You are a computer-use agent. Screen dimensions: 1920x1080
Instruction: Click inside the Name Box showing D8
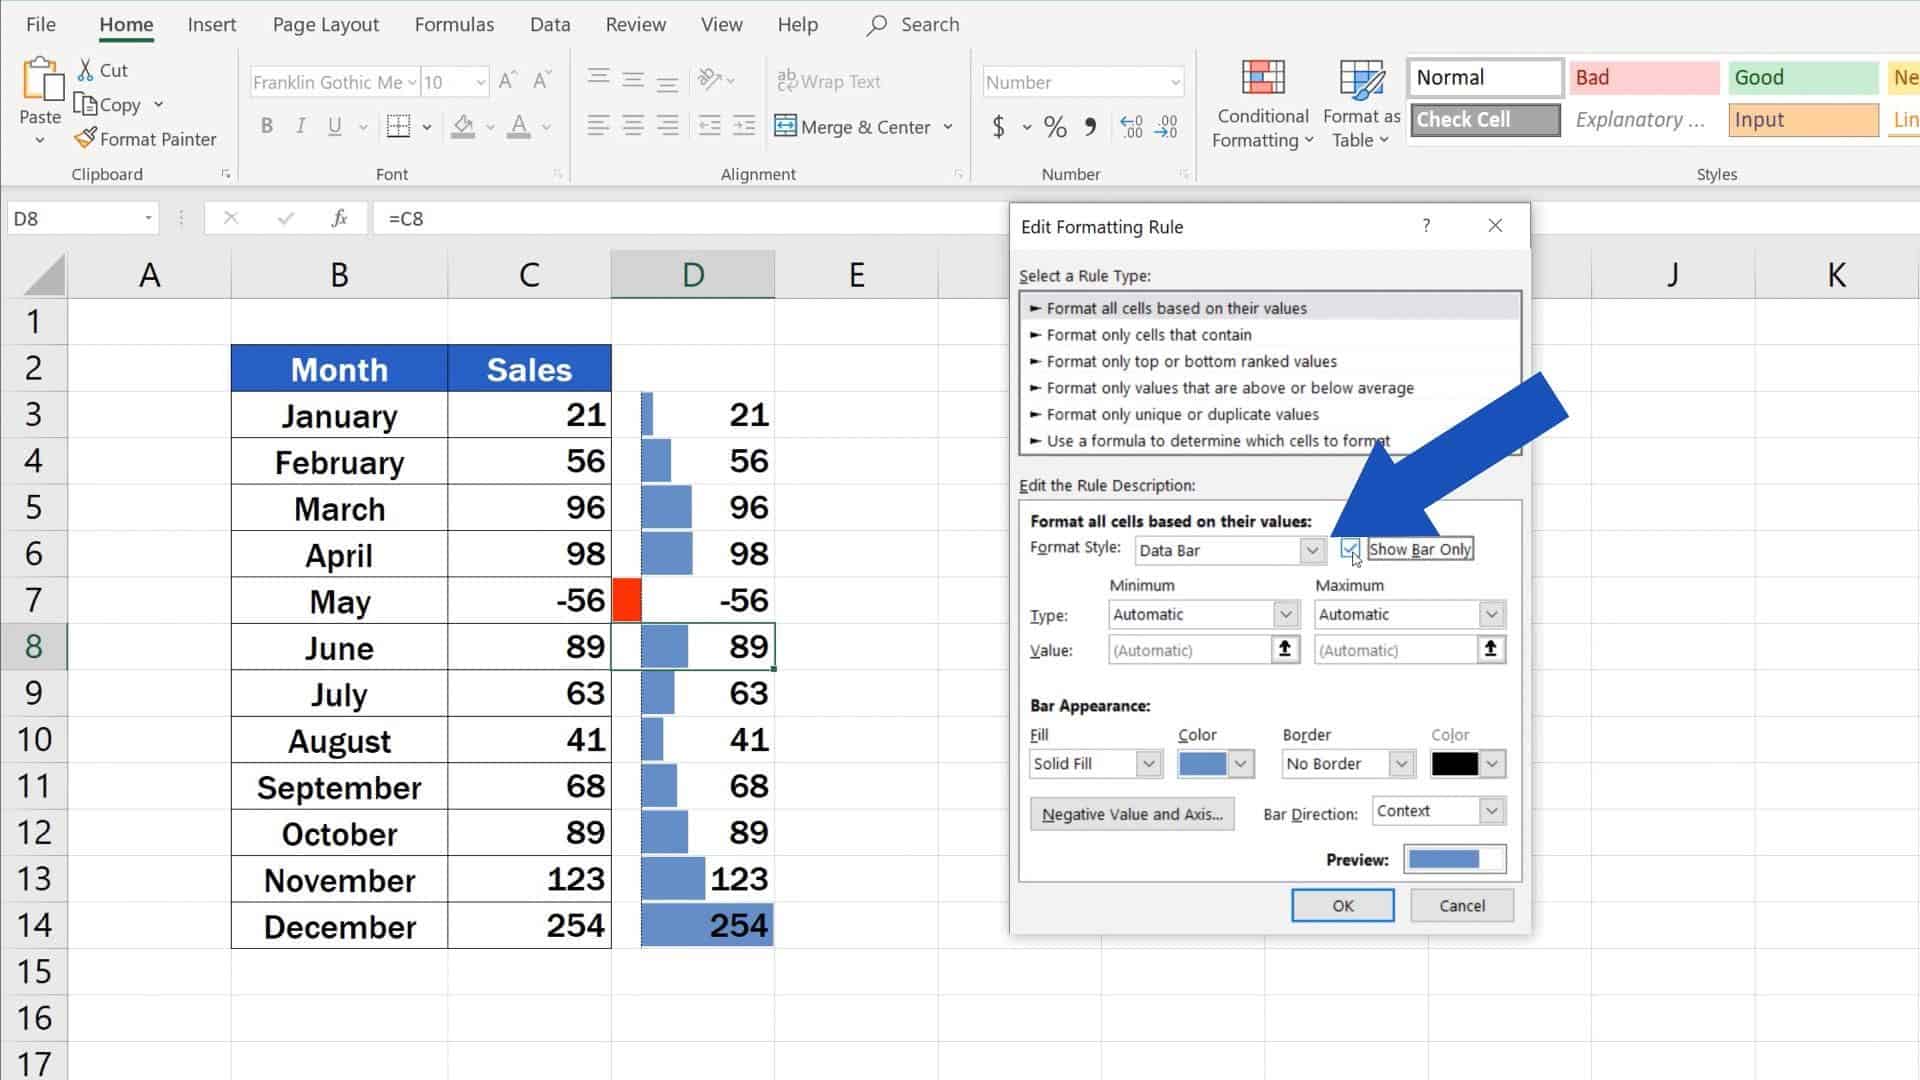(x=75, y=218)
